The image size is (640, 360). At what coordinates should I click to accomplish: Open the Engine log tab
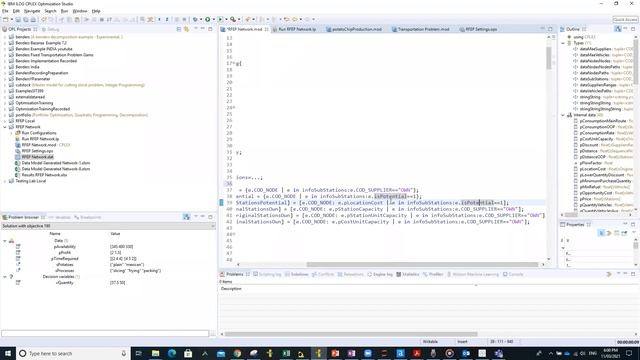380,274
